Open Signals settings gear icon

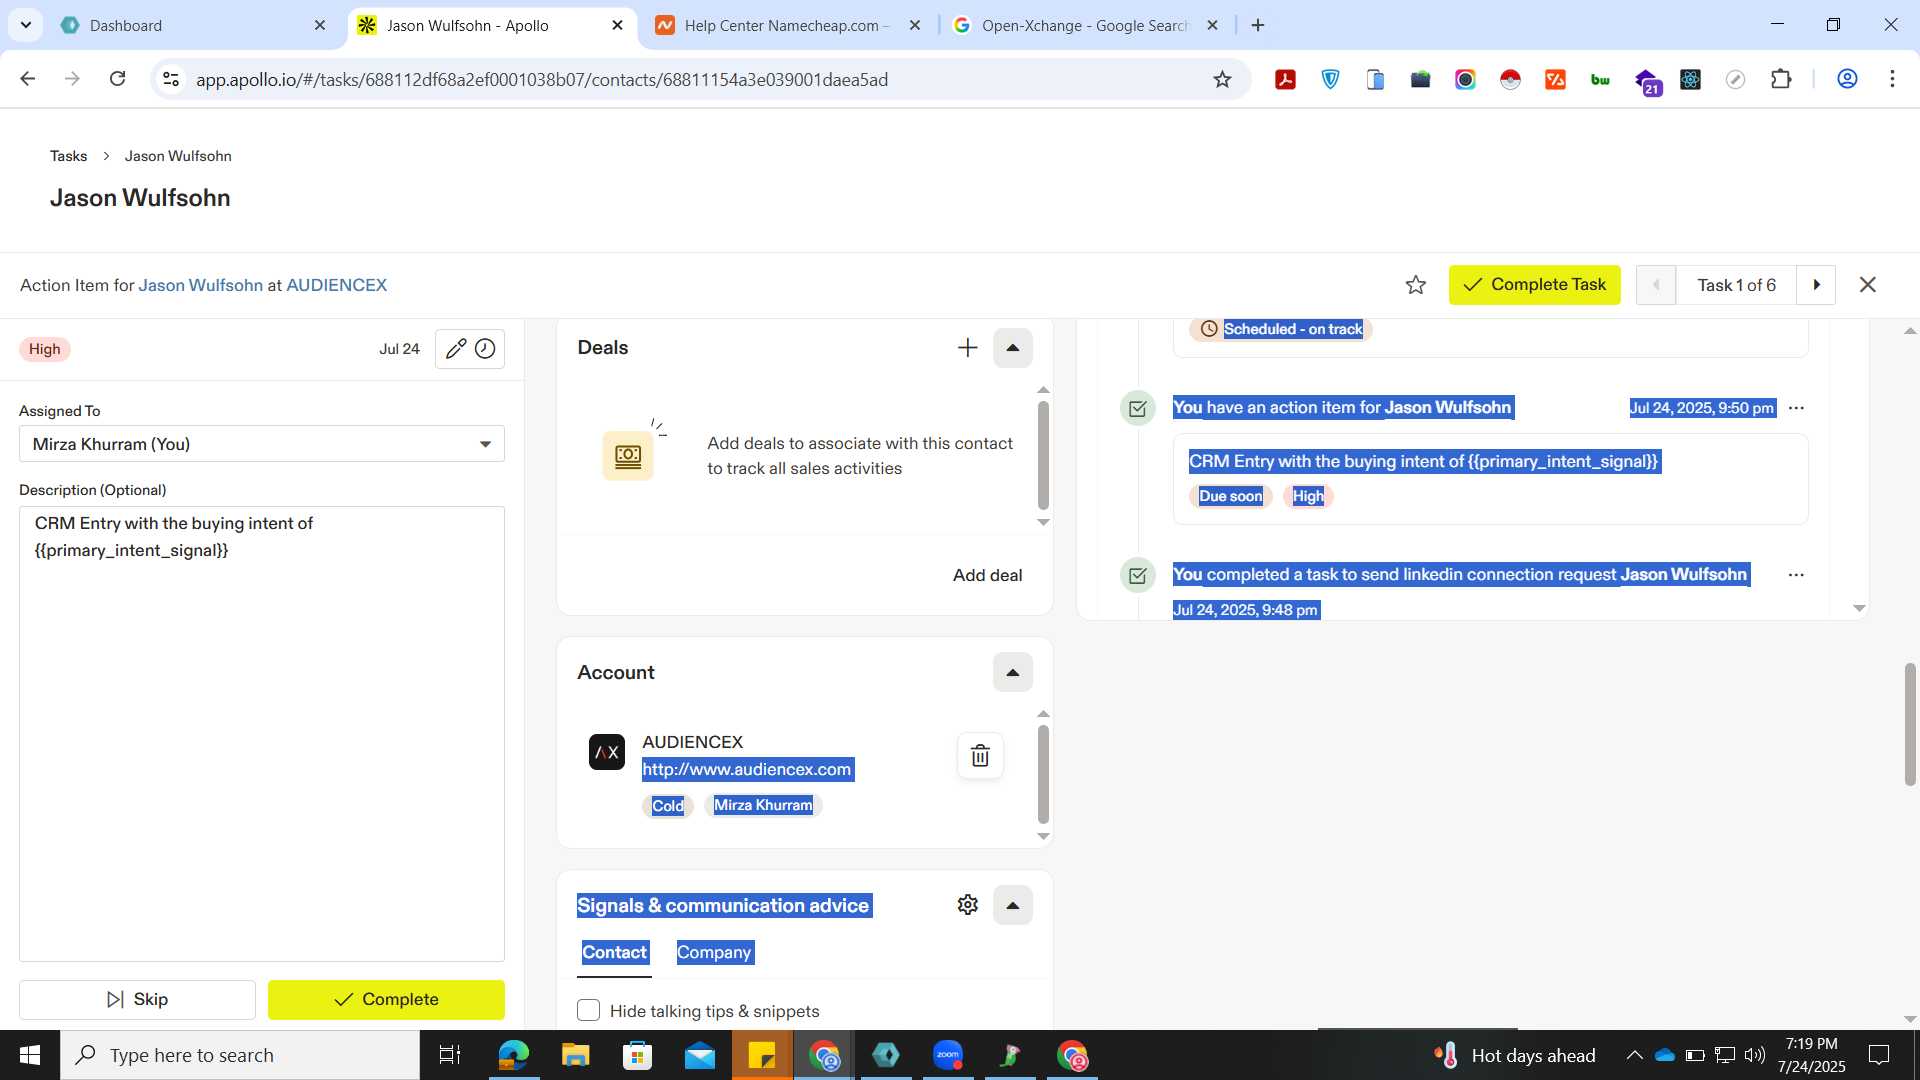click(x=967, y=906)
